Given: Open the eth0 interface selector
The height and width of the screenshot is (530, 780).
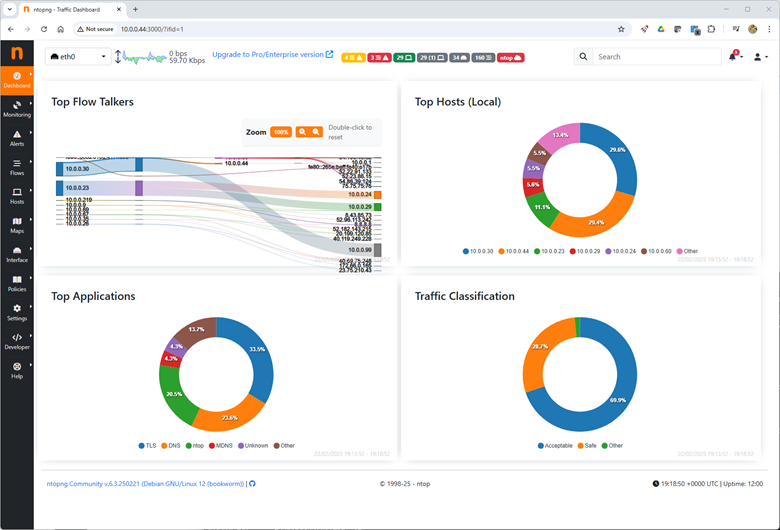Looking at the screenshot, I should [78, 57].
